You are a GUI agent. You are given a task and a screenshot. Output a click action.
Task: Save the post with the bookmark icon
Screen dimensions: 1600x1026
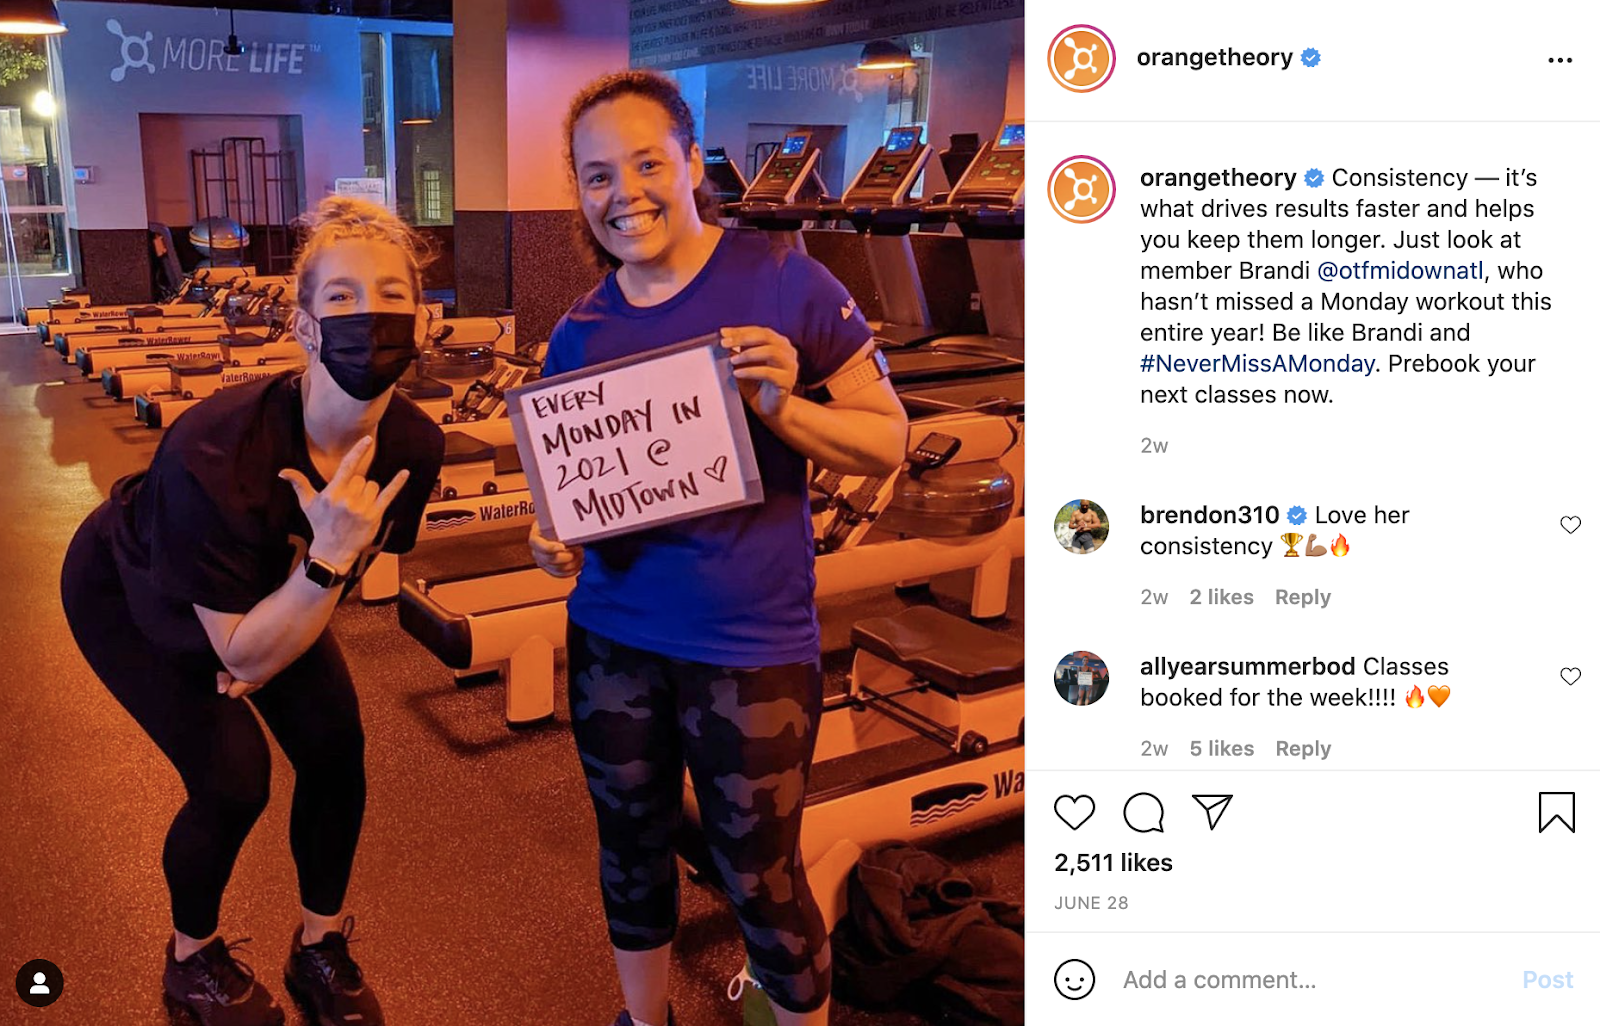point(1556,812)
